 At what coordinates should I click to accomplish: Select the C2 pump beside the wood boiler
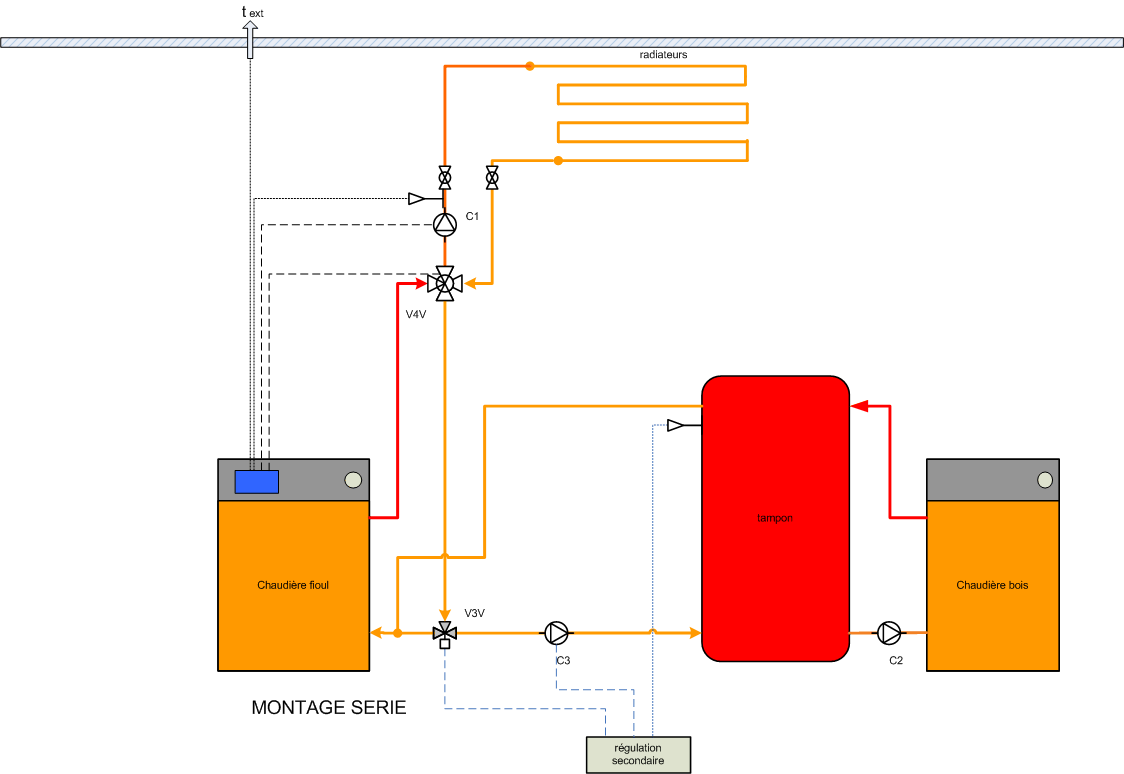pyautogui.click(x=888, y=632)
